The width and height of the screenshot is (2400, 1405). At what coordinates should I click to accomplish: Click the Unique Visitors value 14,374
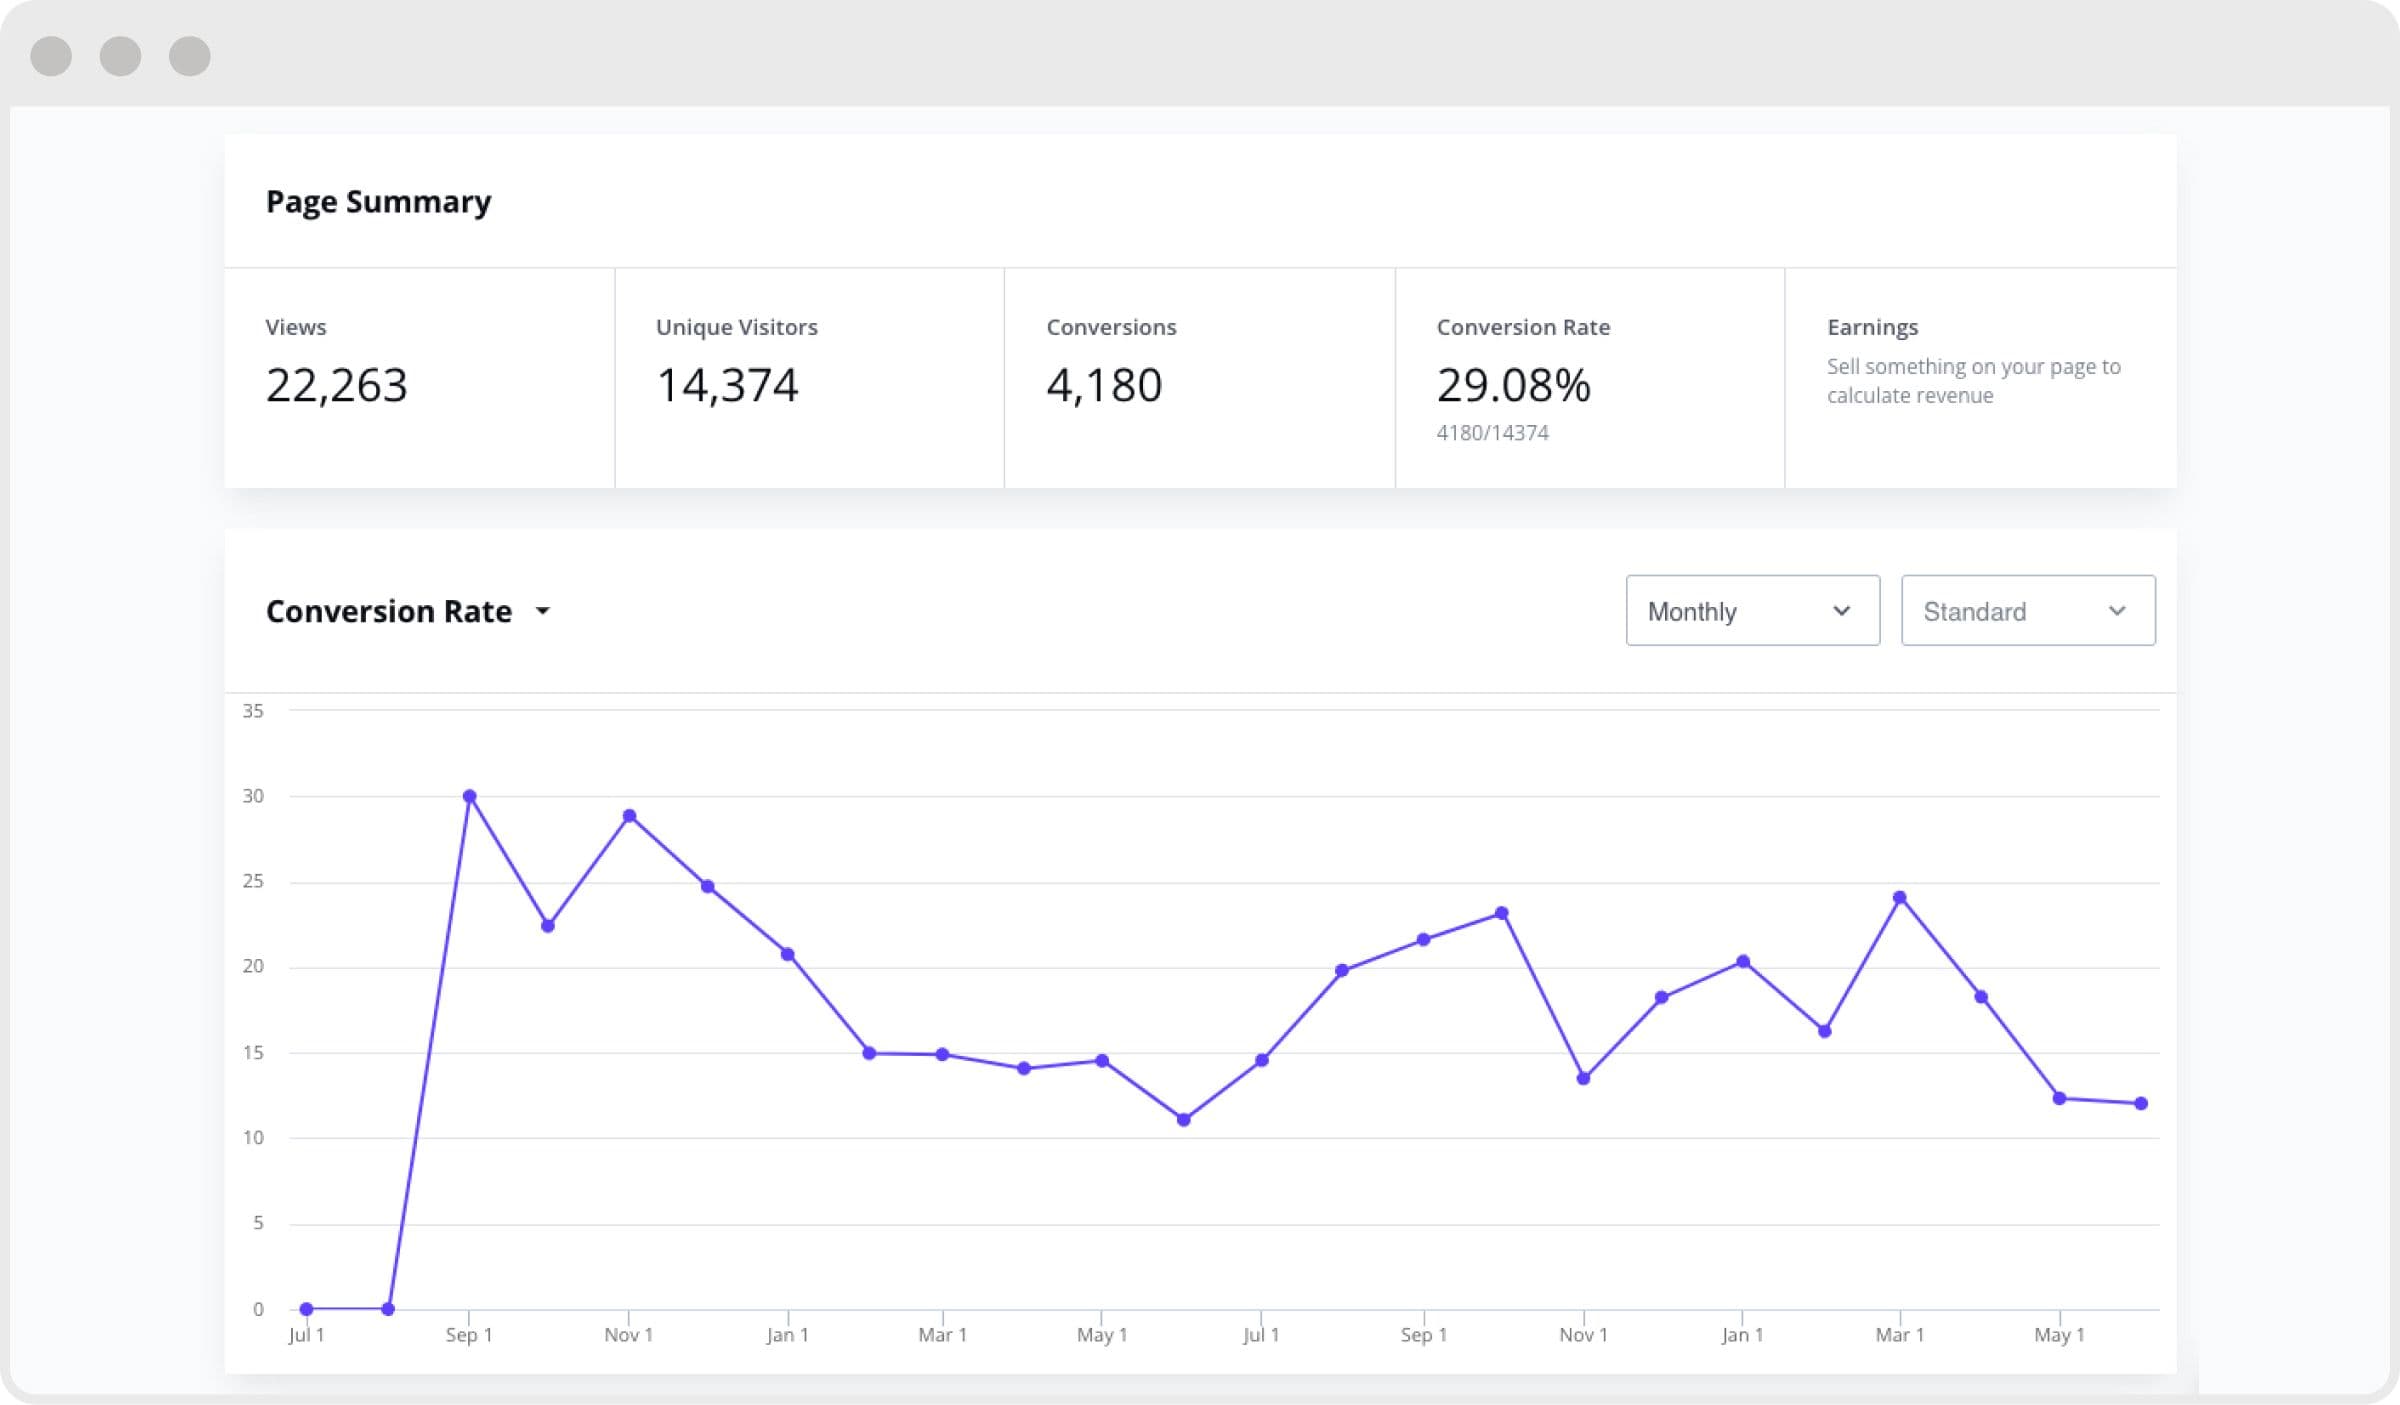click(727, 385)
